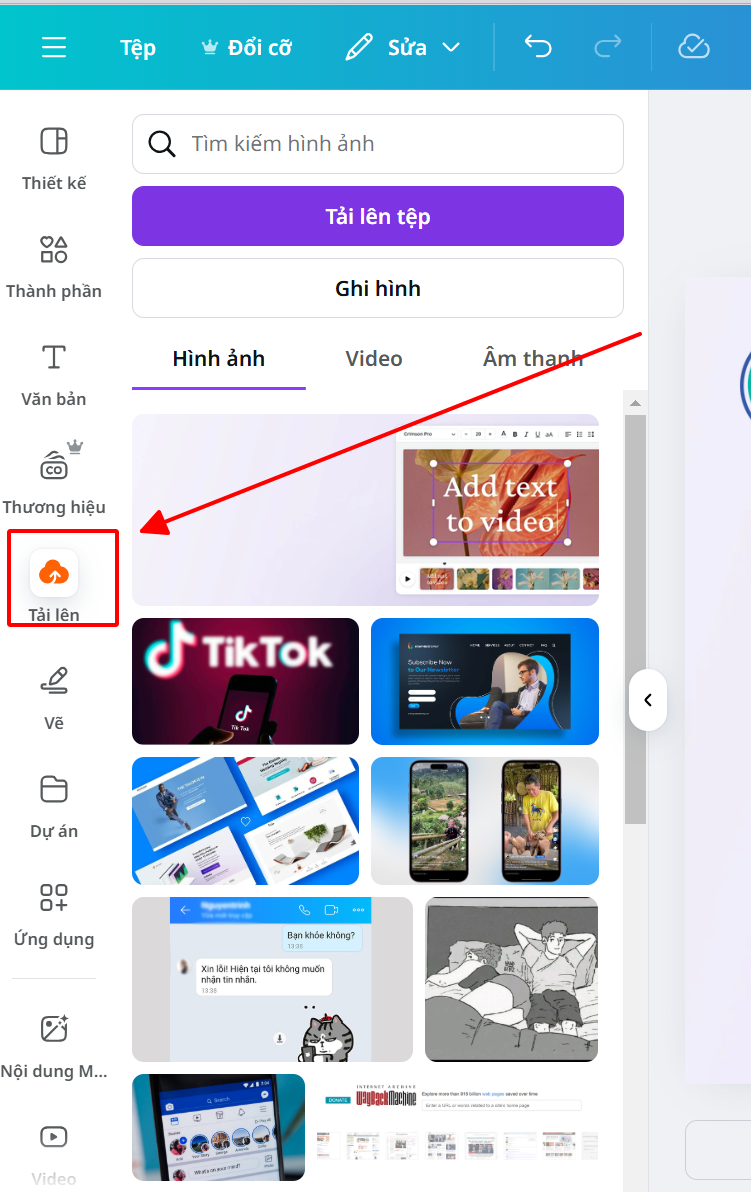Select the chat screenshot with cat thumbnail
This screenshot has width=751, height=1192.
click(x=272, y=979)
